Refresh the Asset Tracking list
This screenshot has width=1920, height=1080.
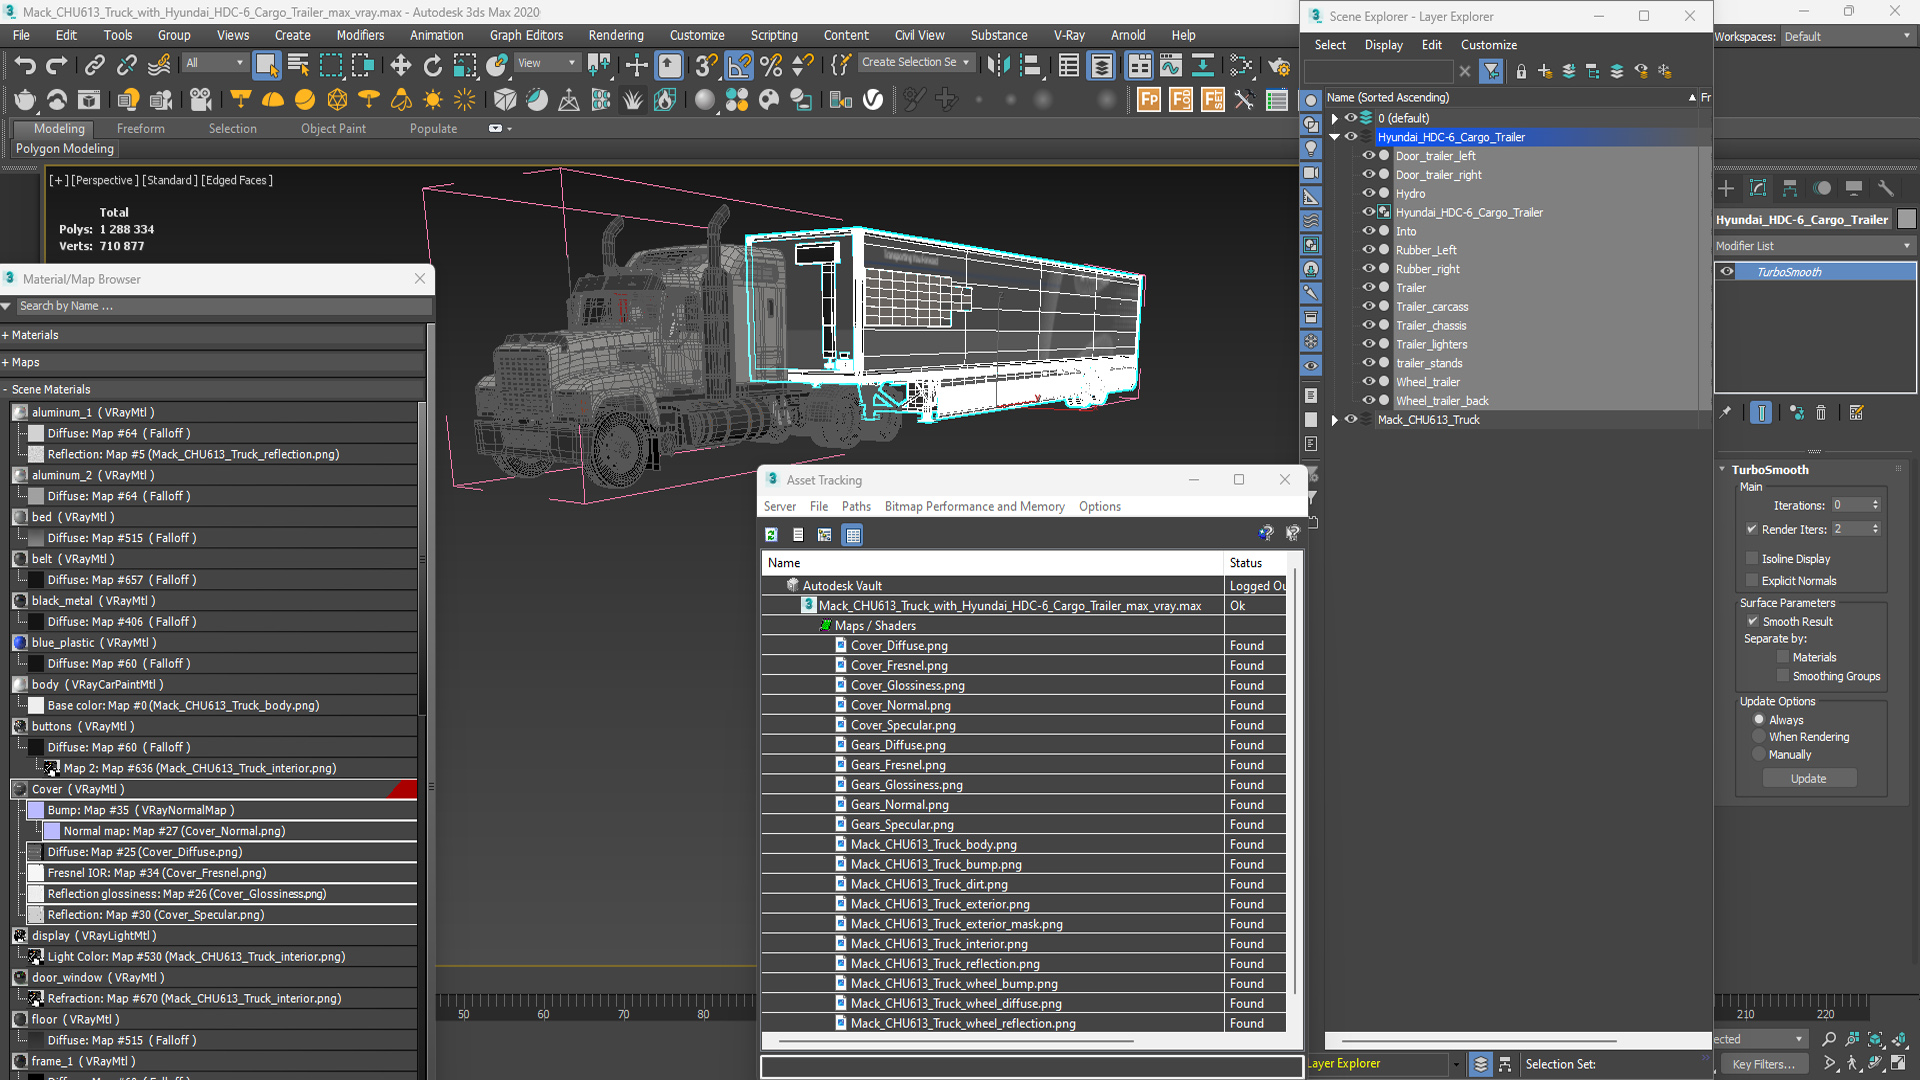pos(771,535)
